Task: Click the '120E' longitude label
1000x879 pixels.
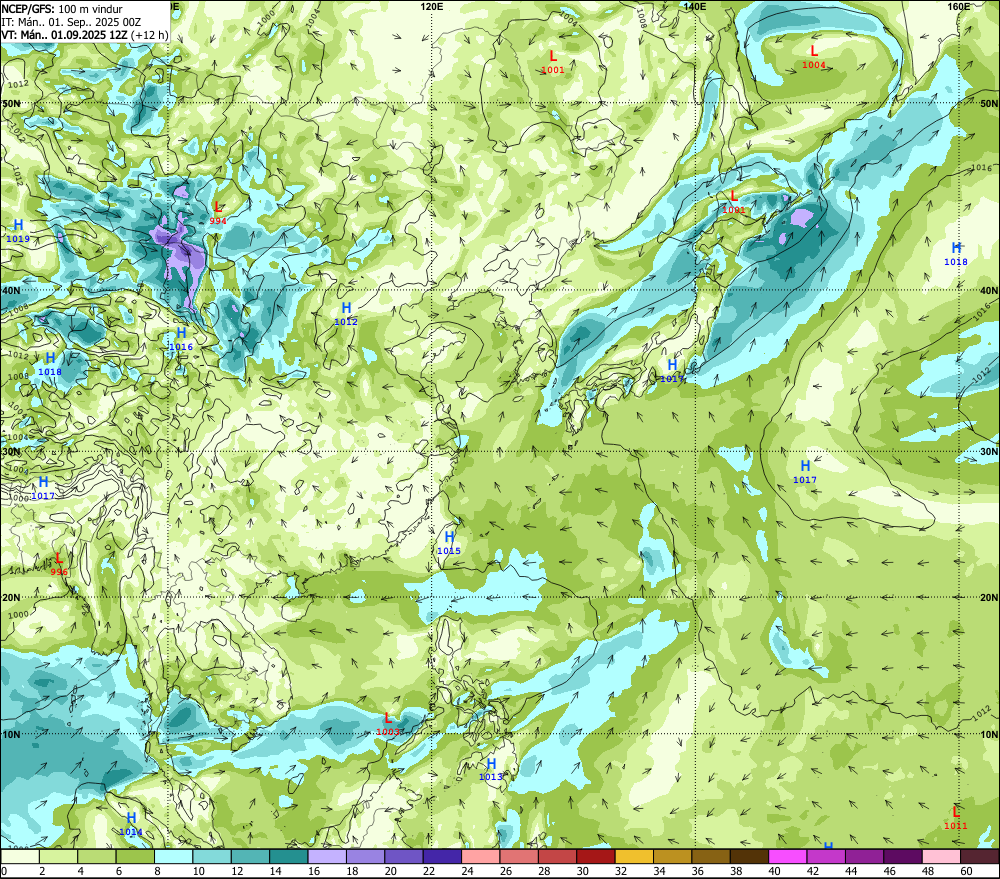Action: [432, 6]
